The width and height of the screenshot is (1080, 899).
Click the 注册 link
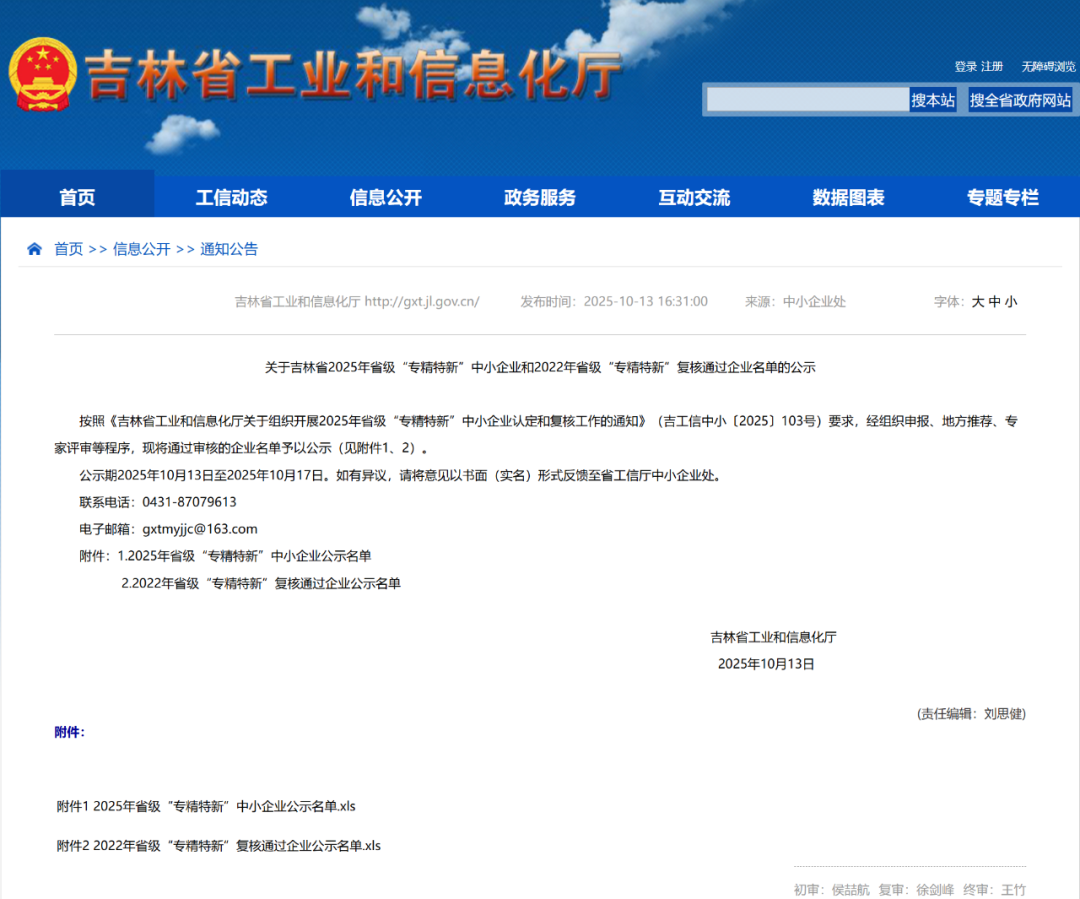tap(992, 67)
